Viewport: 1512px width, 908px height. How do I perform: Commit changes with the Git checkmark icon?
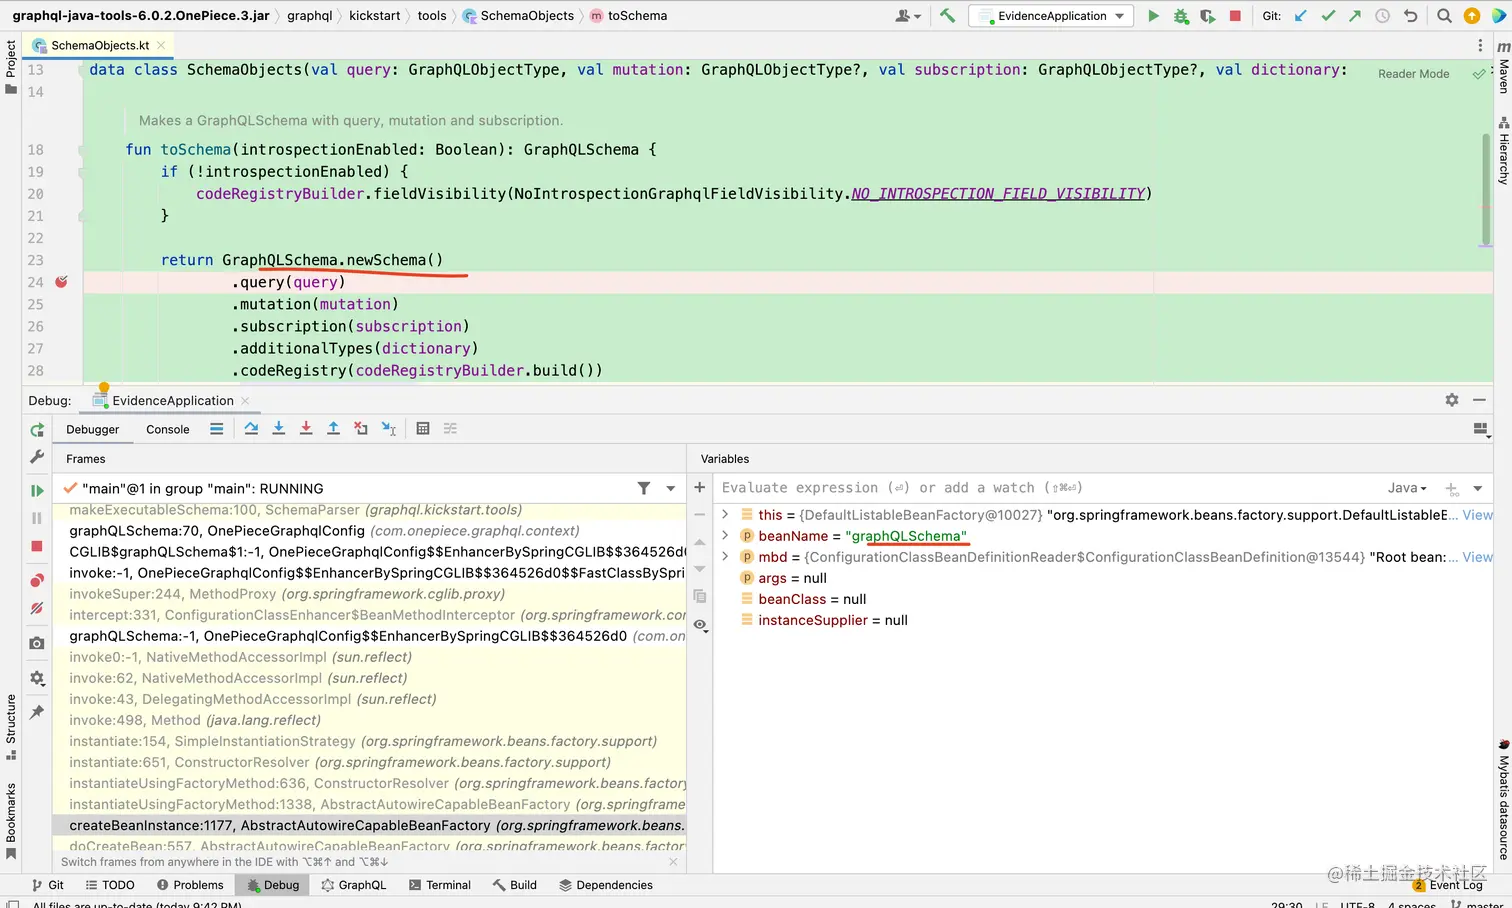click(x=1328, y=16)
